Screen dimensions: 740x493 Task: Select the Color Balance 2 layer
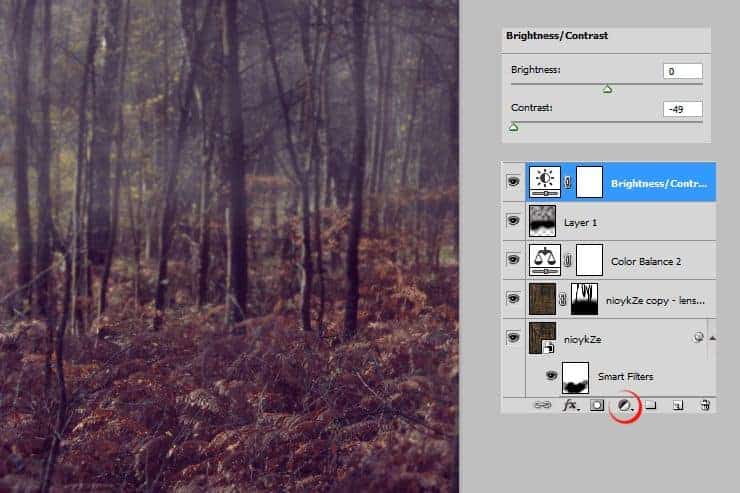(644, 260)
